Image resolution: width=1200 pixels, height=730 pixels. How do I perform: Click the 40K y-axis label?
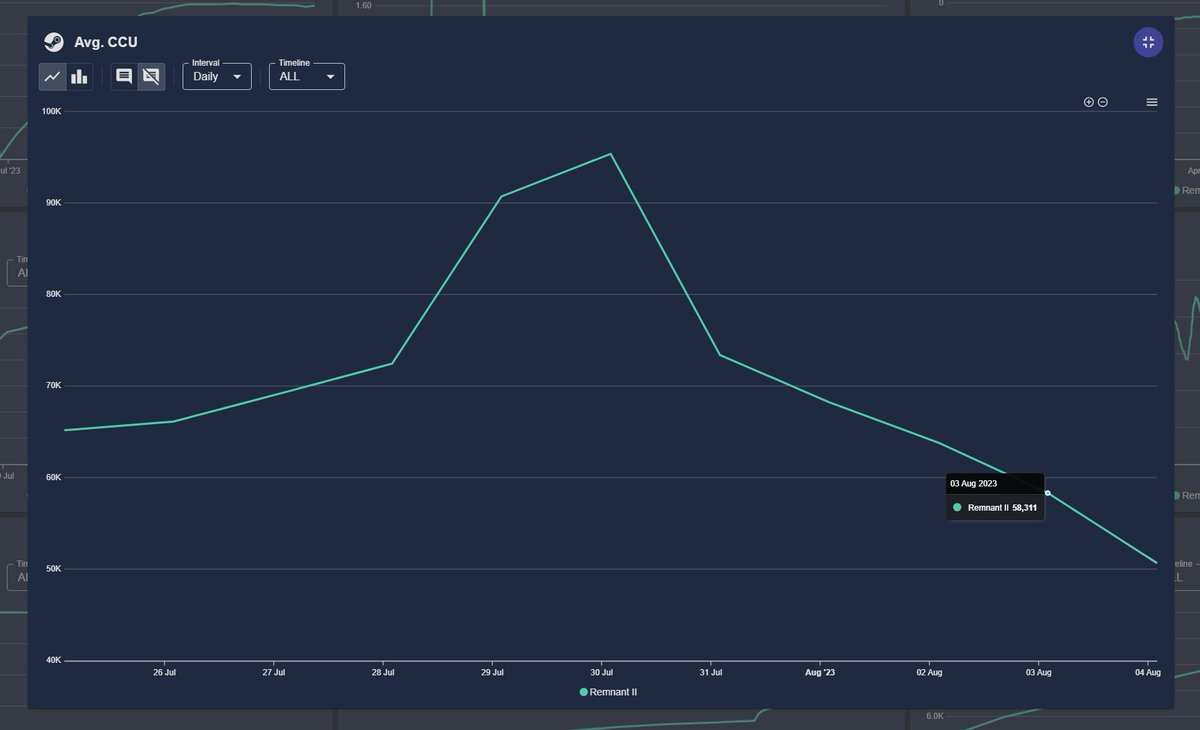[53, 660]
